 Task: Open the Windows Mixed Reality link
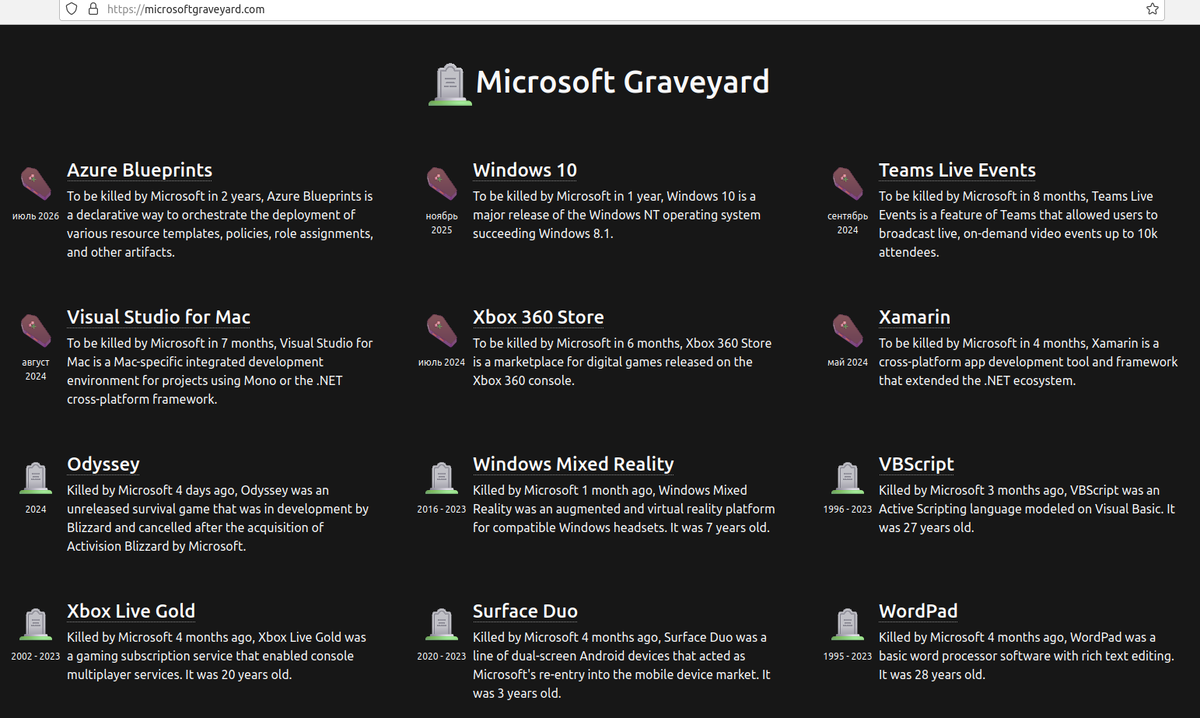pos(573,464)
